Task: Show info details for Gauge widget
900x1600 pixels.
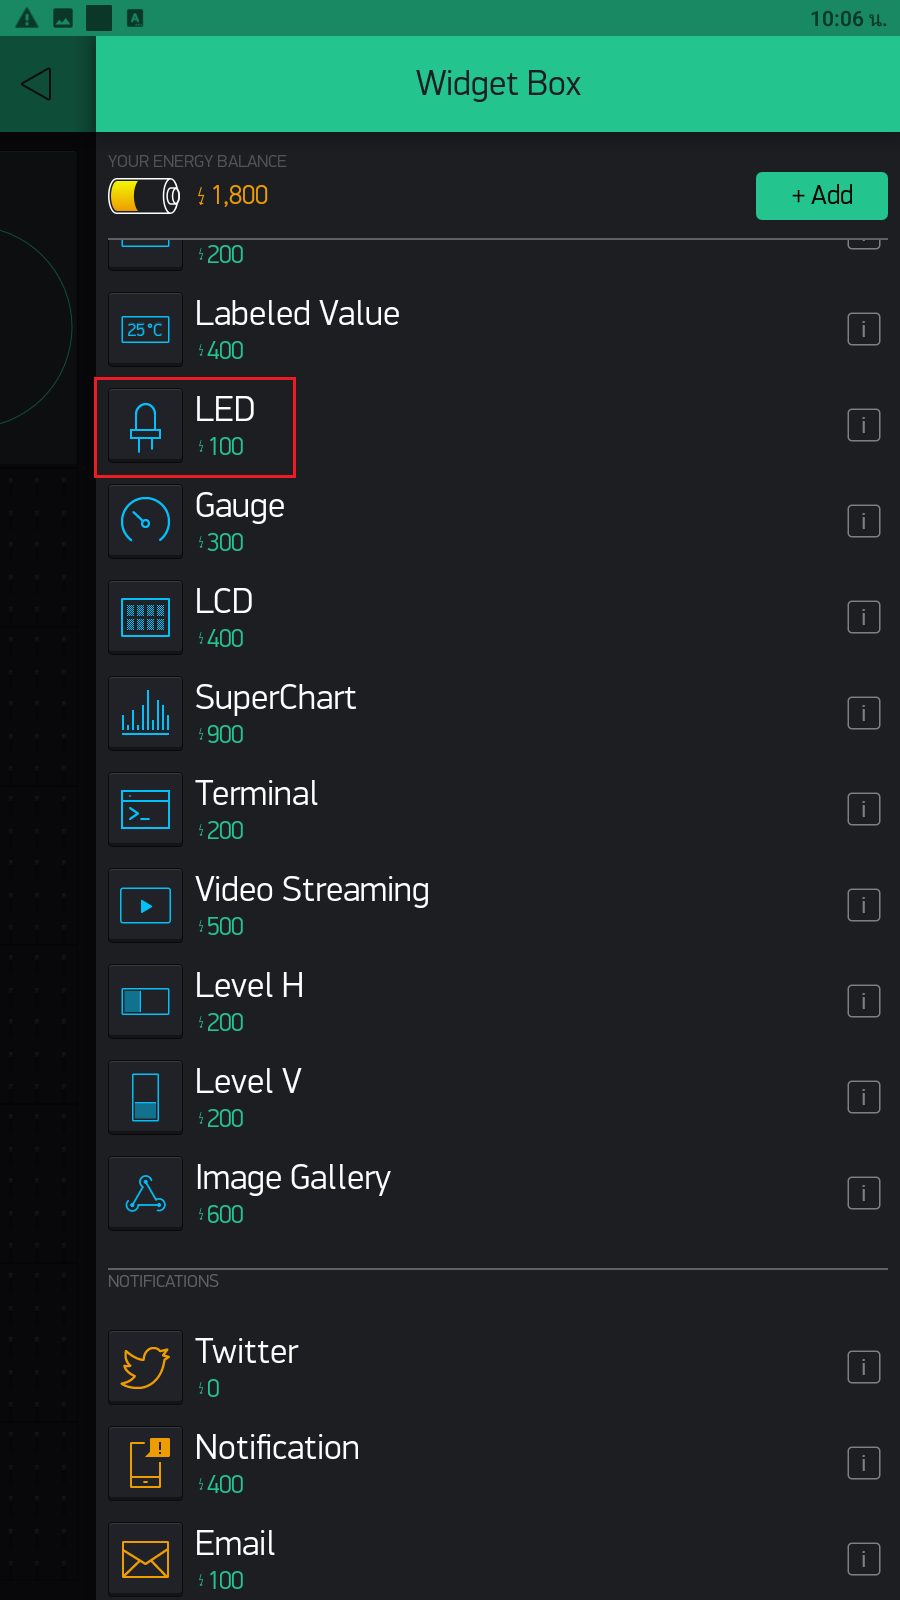Action: pyautogui.click(x=864, y=521)
